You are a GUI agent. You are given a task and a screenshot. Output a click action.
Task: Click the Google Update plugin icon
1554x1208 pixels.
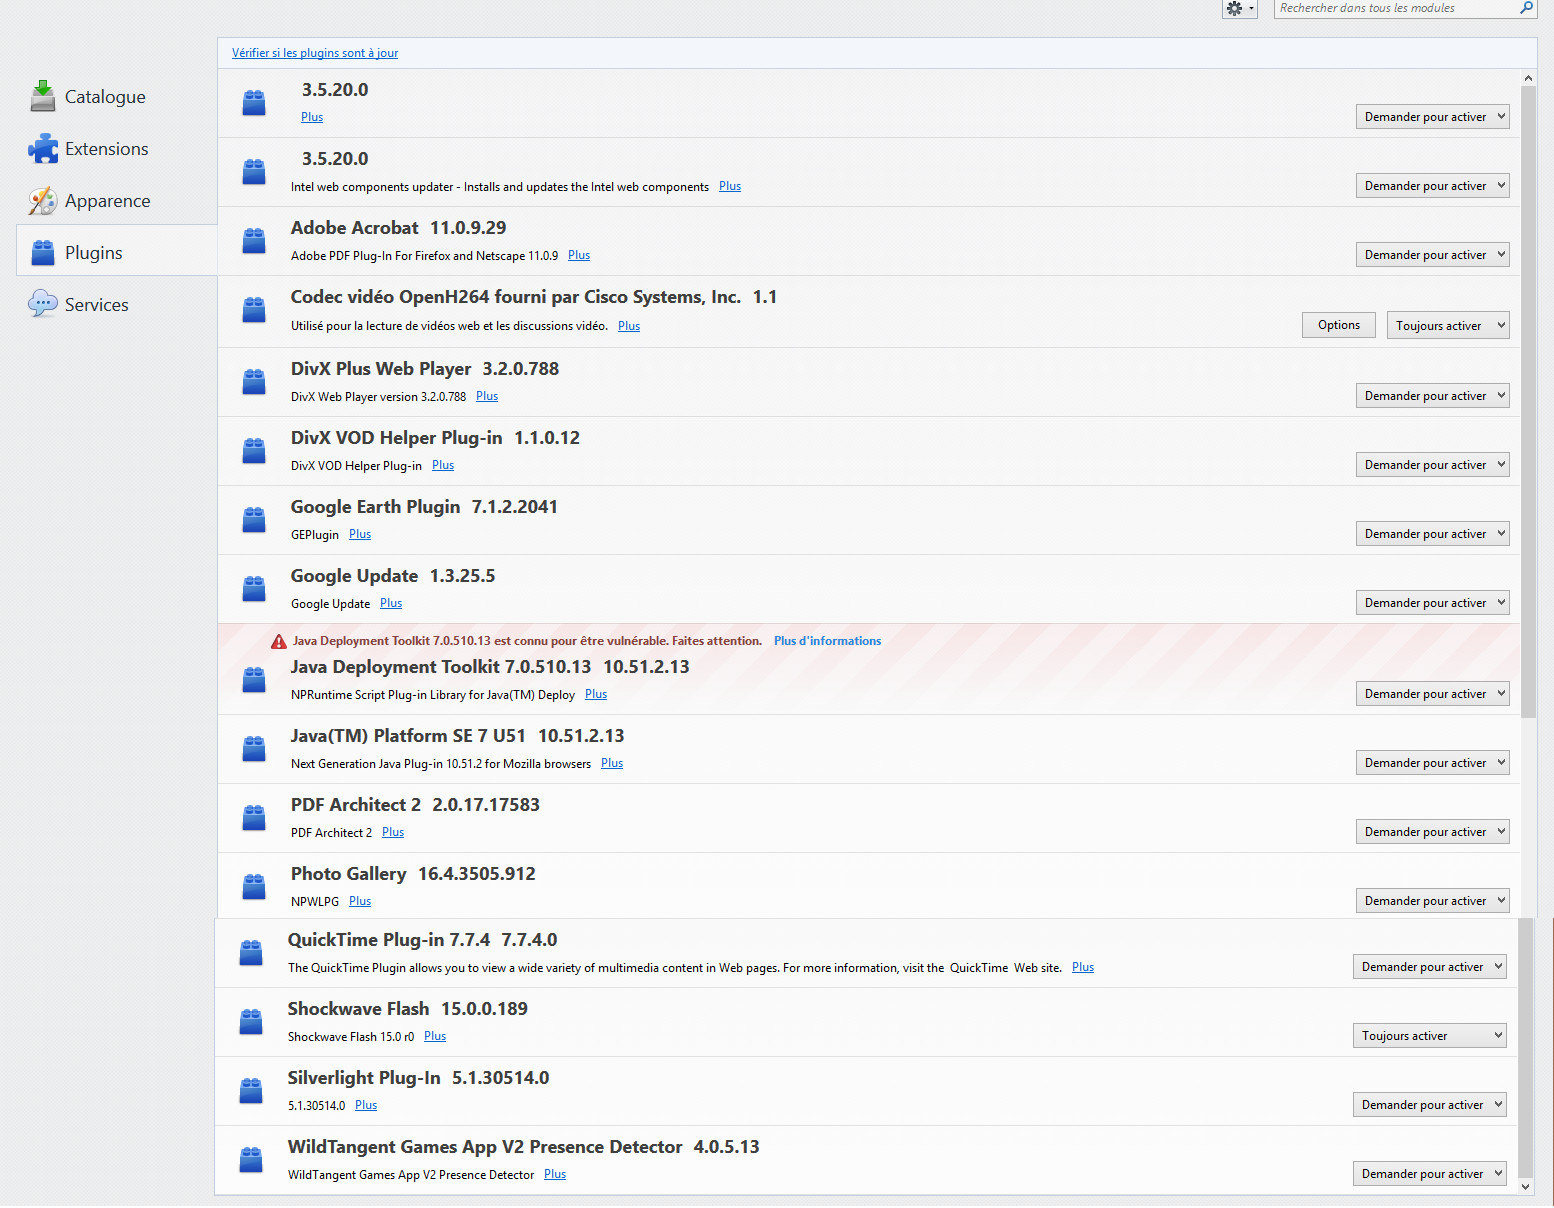coord(254,589)
